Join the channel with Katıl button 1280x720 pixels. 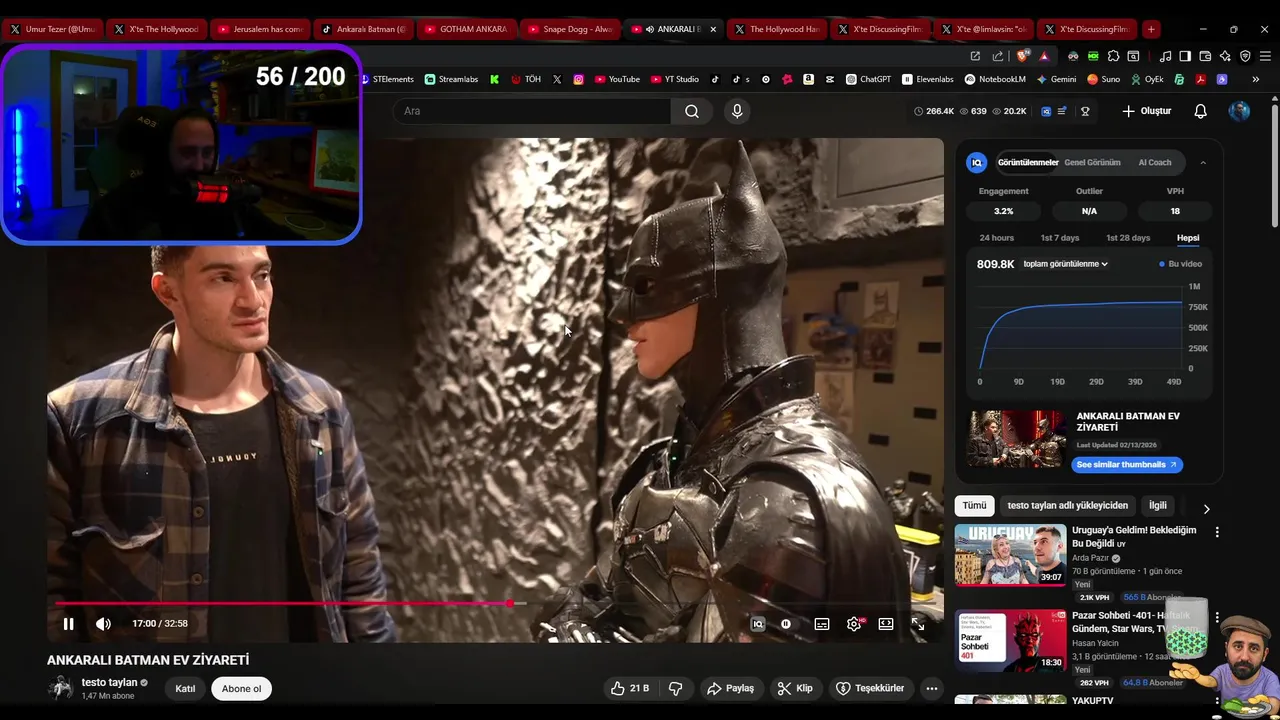(185, 688)
